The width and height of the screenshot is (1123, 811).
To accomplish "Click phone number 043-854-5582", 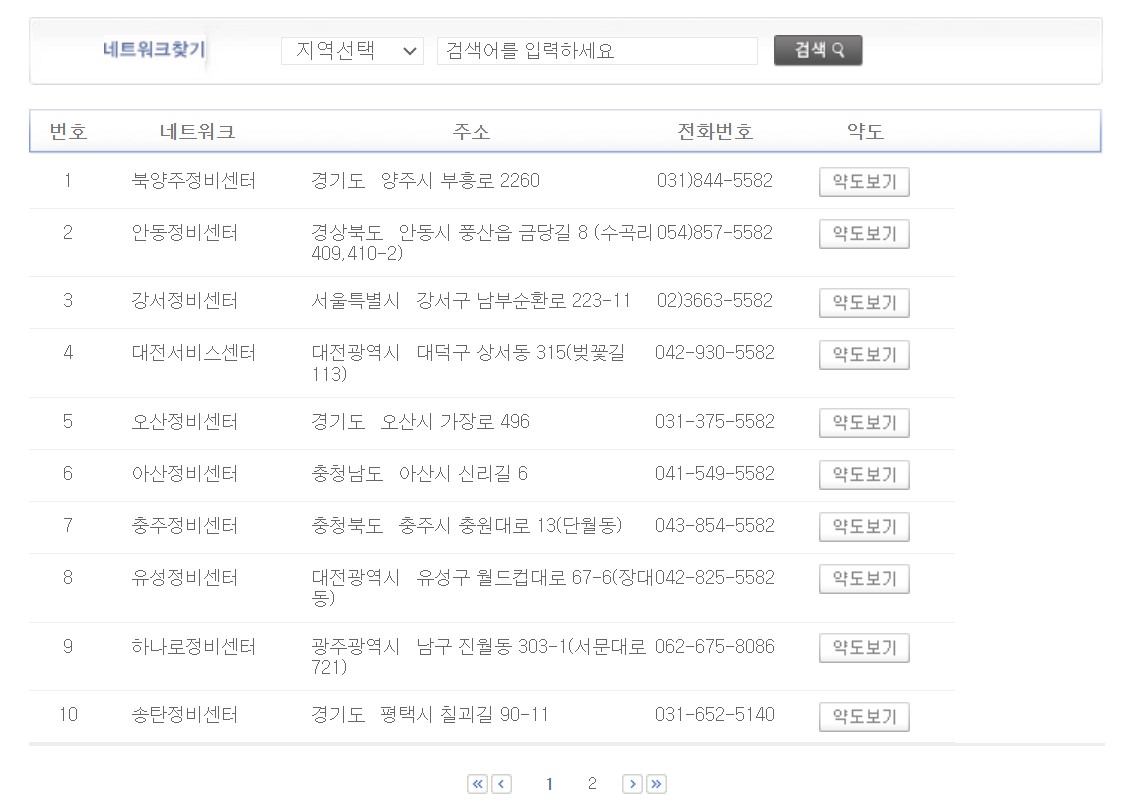I will pos(715,526).
